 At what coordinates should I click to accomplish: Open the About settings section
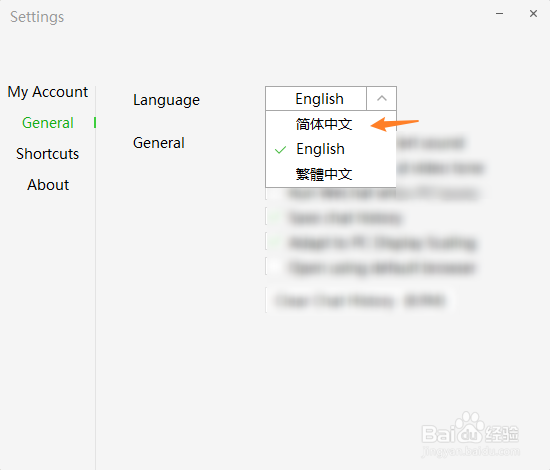(48, 184)
